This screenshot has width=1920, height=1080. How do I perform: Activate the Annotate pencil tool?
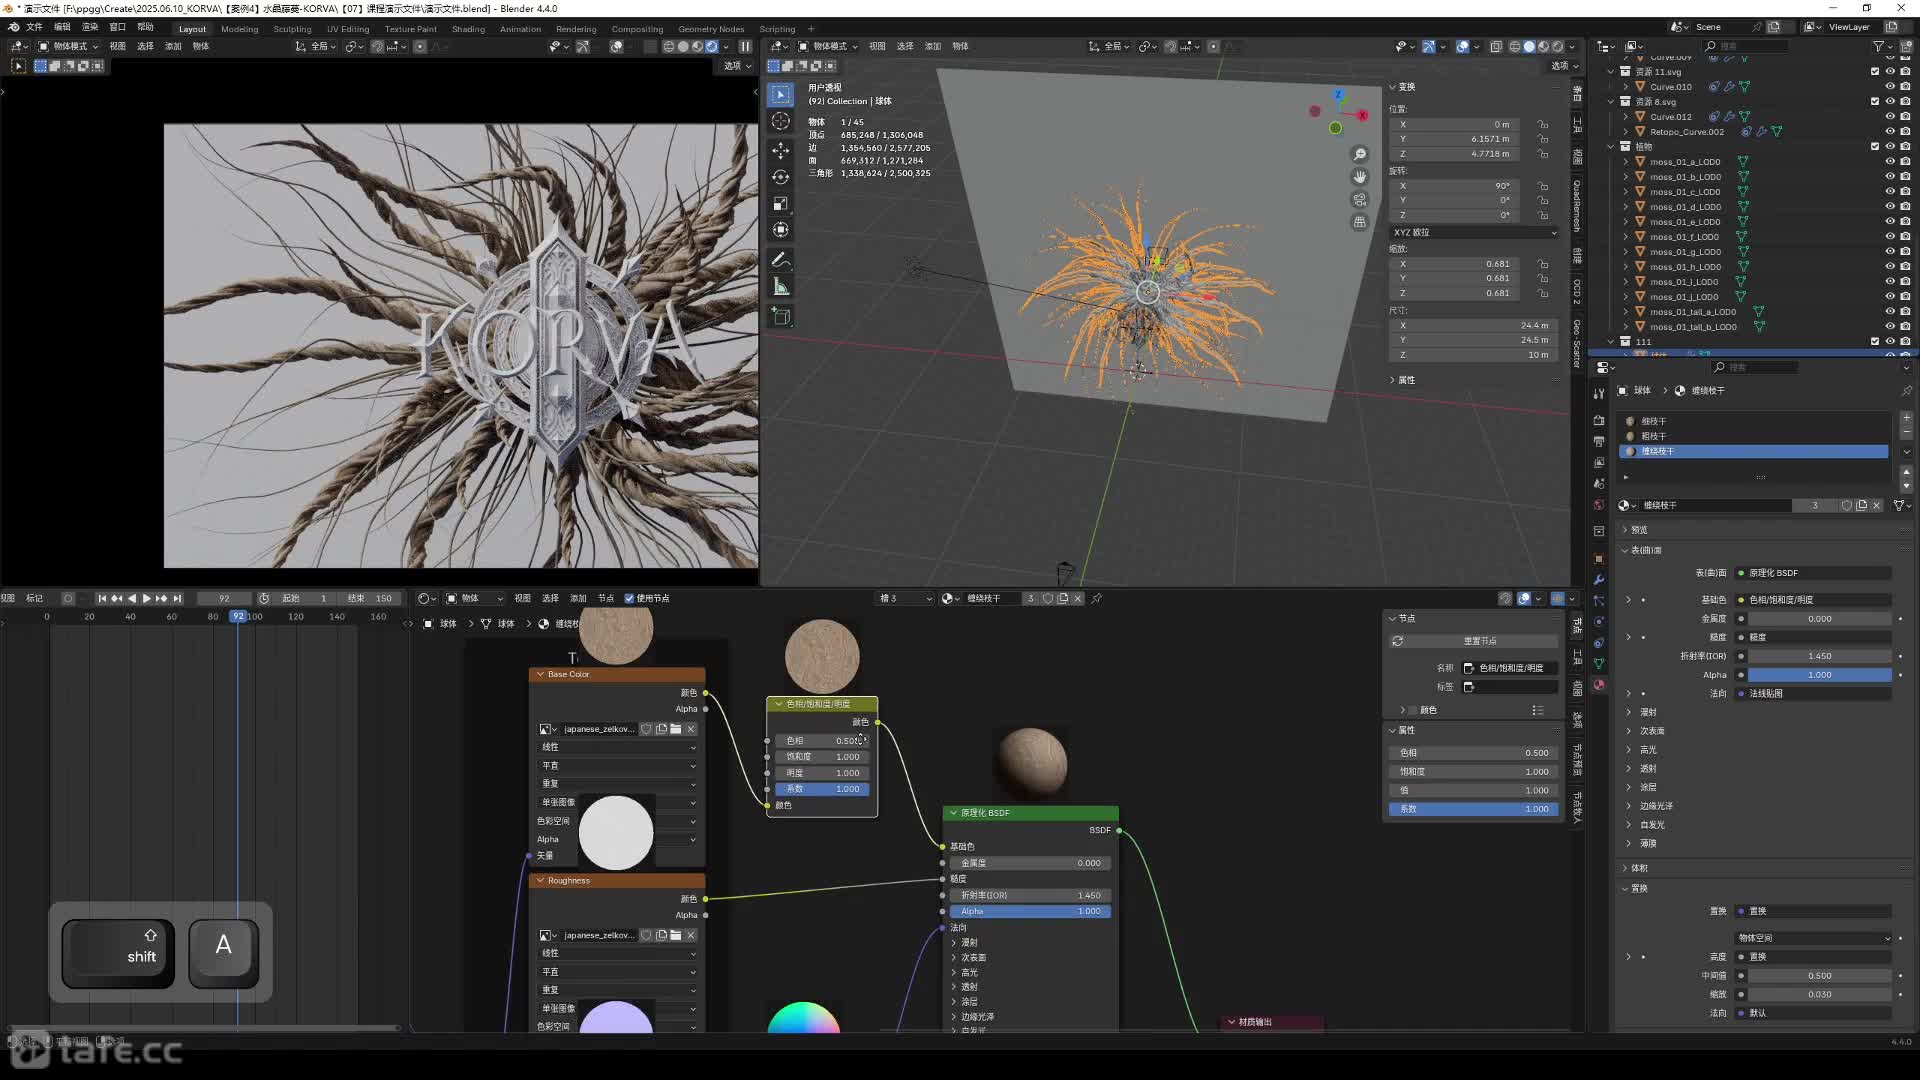[x=781, y=260]
